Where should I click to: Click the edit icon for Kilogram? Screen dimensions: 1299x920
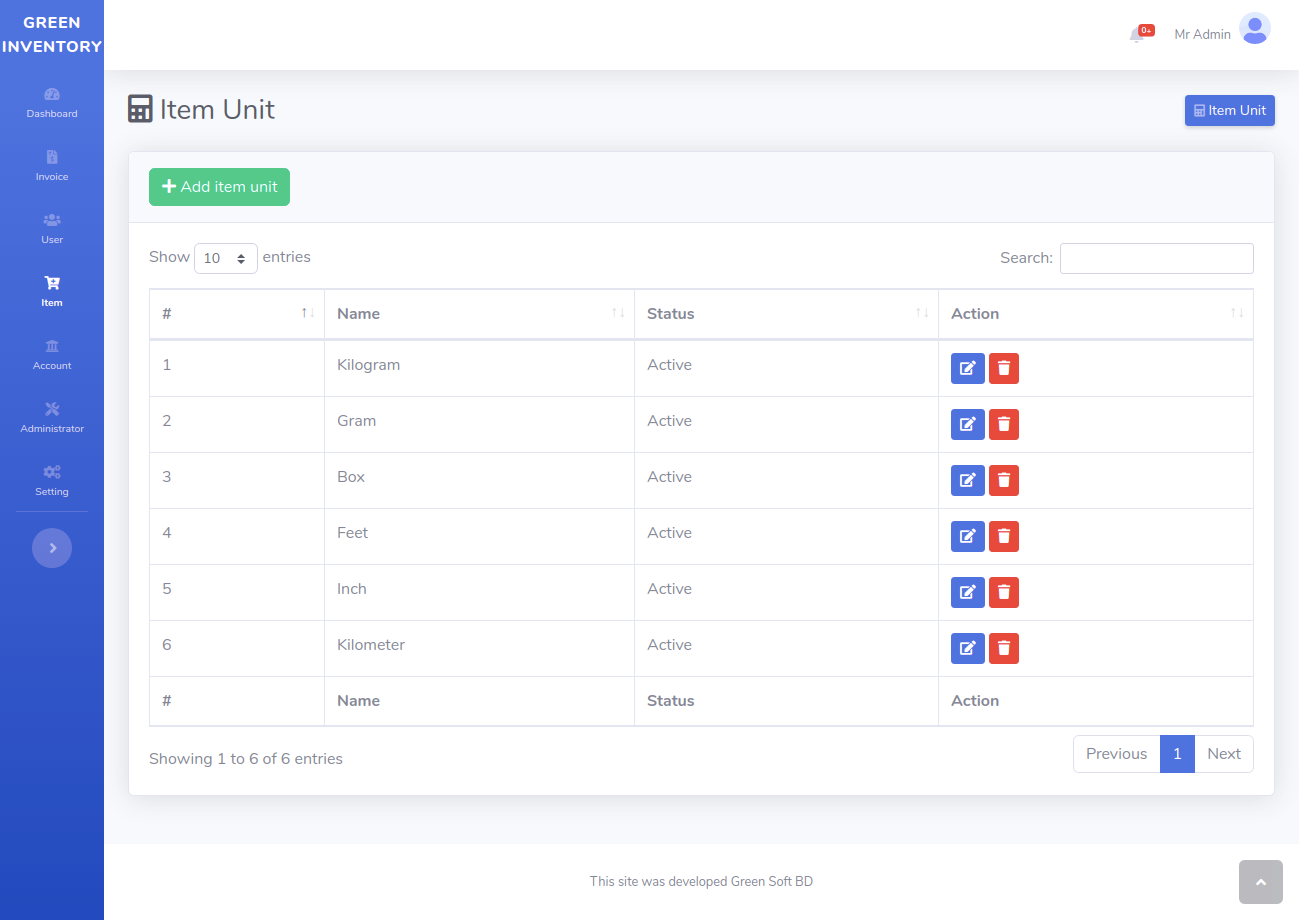(967, 368)
